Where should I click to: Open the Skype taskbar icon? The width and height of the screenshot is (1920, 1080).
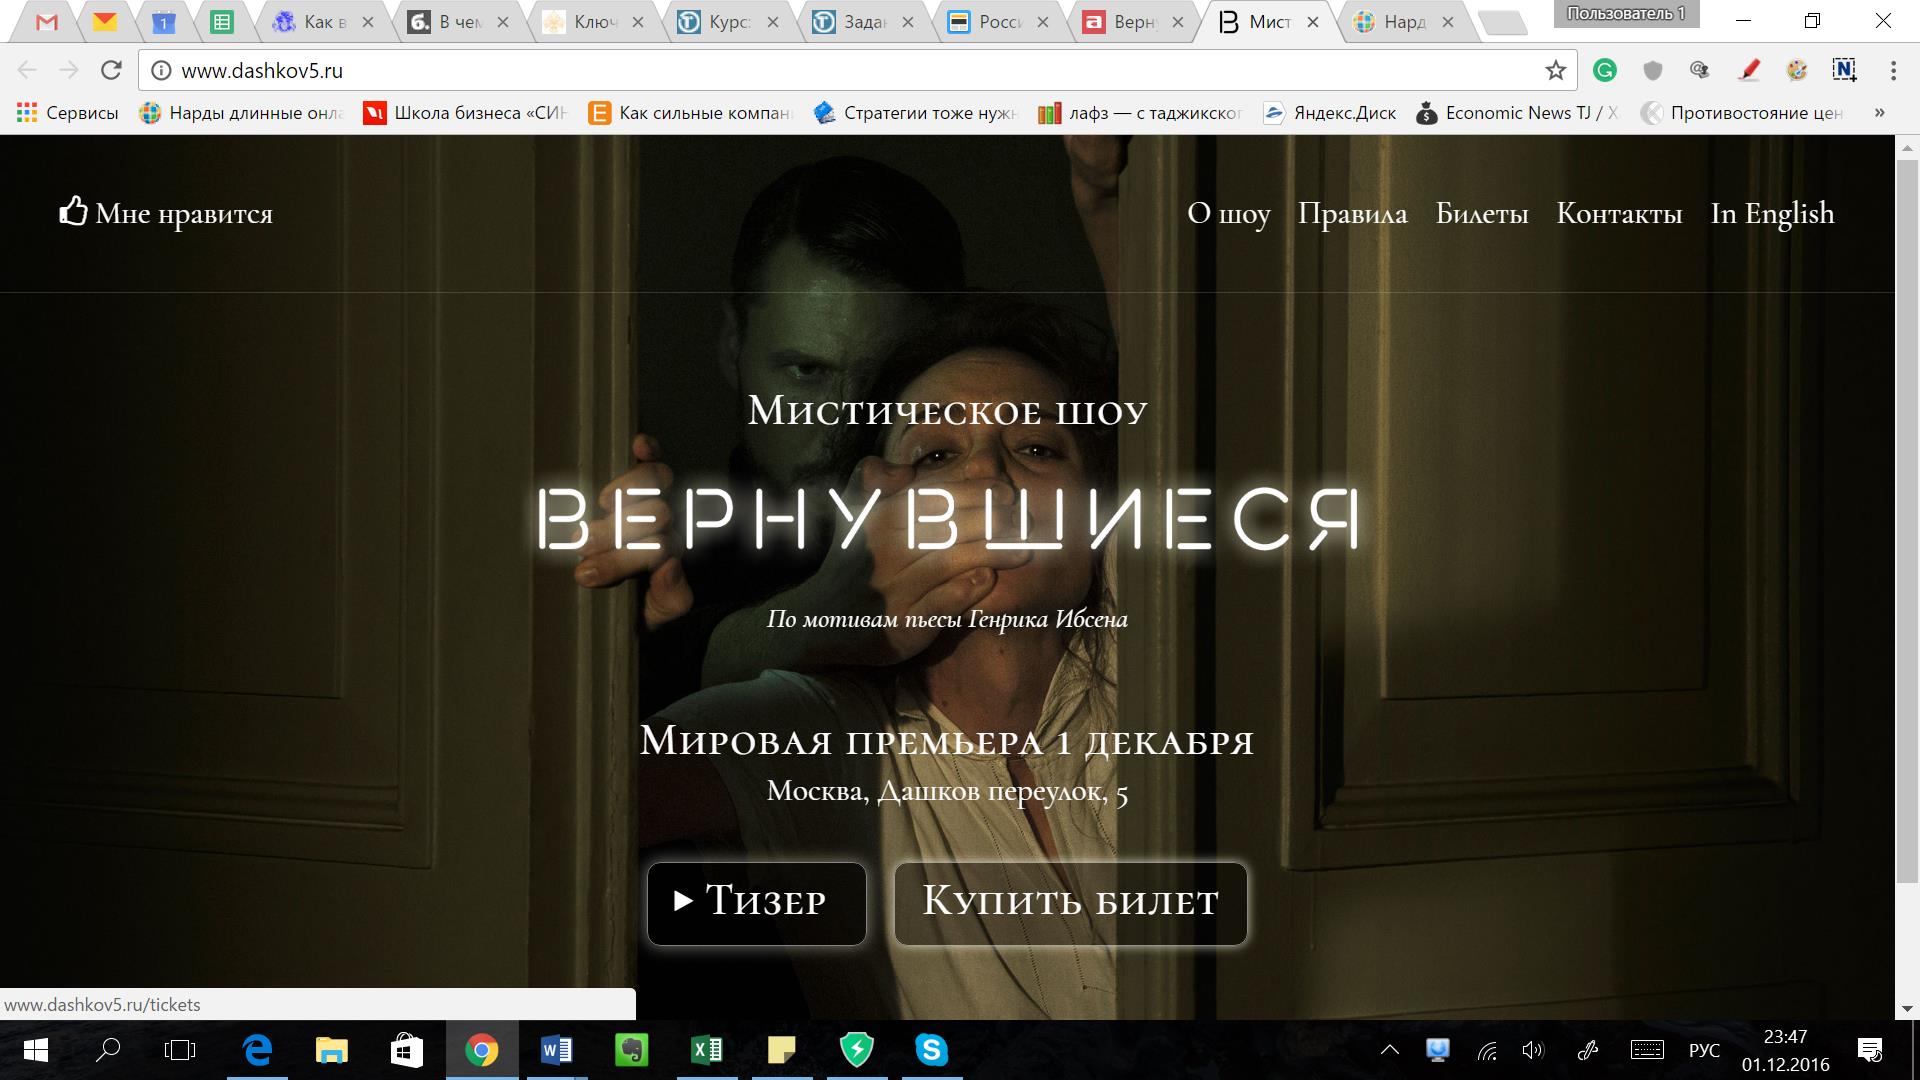(931, 1050)
